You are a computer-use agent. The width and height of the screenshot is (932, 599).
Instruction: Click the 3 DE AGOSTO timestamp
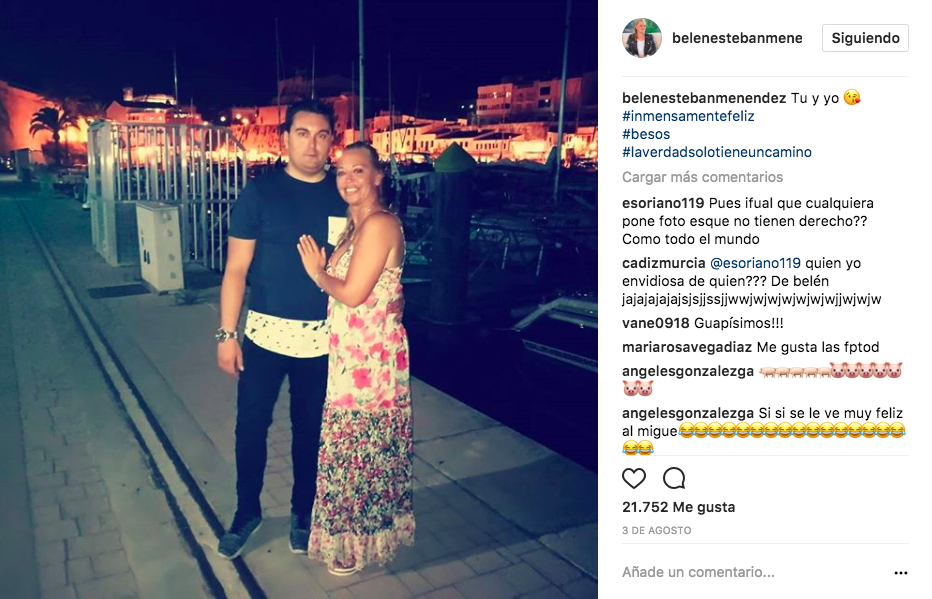[x=656, y=530]
